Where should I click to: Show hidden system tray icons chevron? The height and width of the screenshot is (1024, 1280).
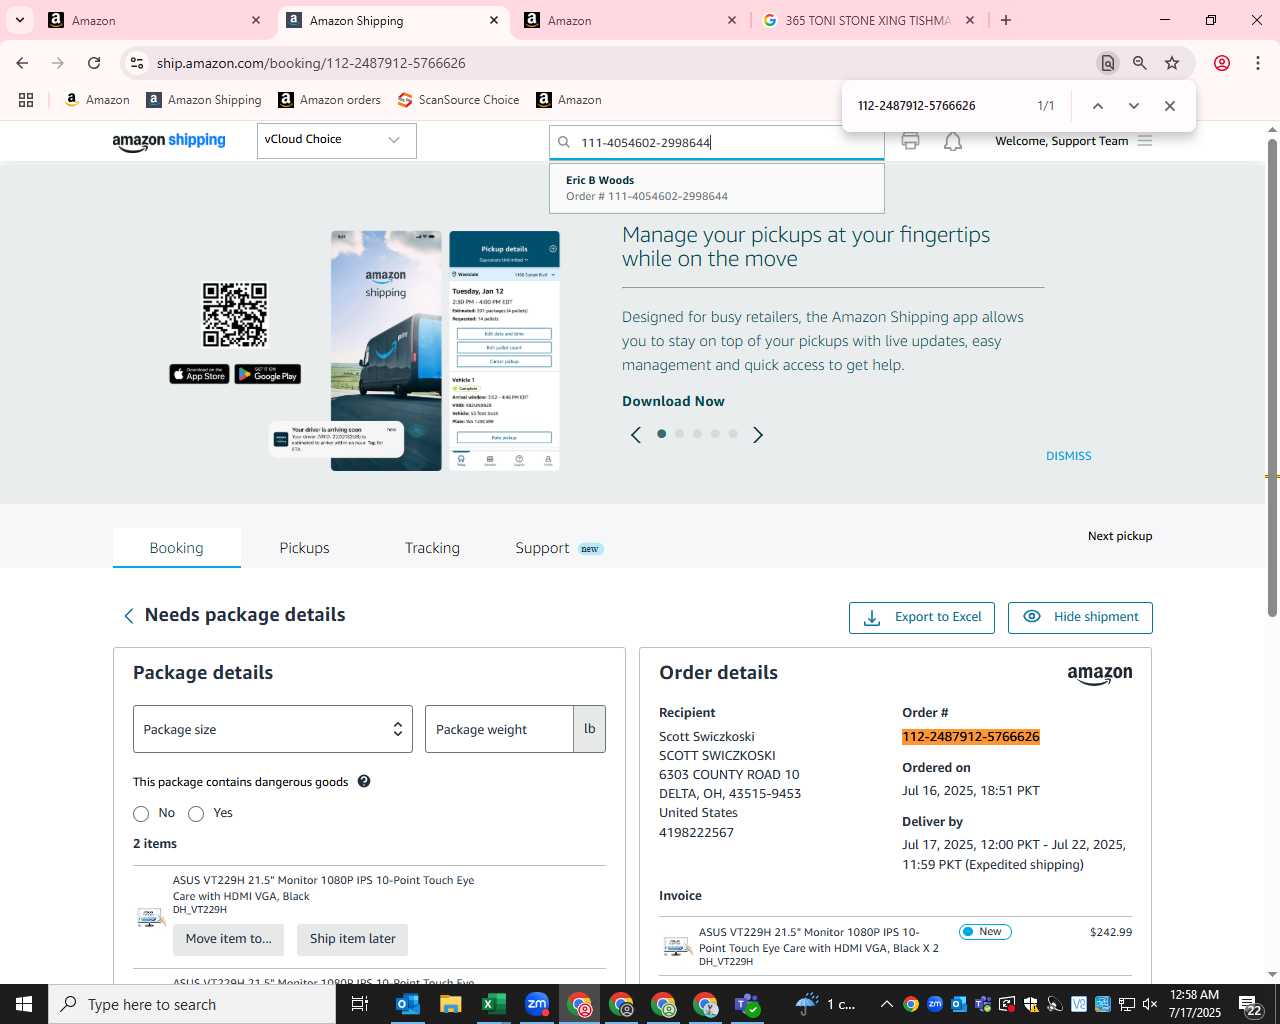click(886, 1004)
